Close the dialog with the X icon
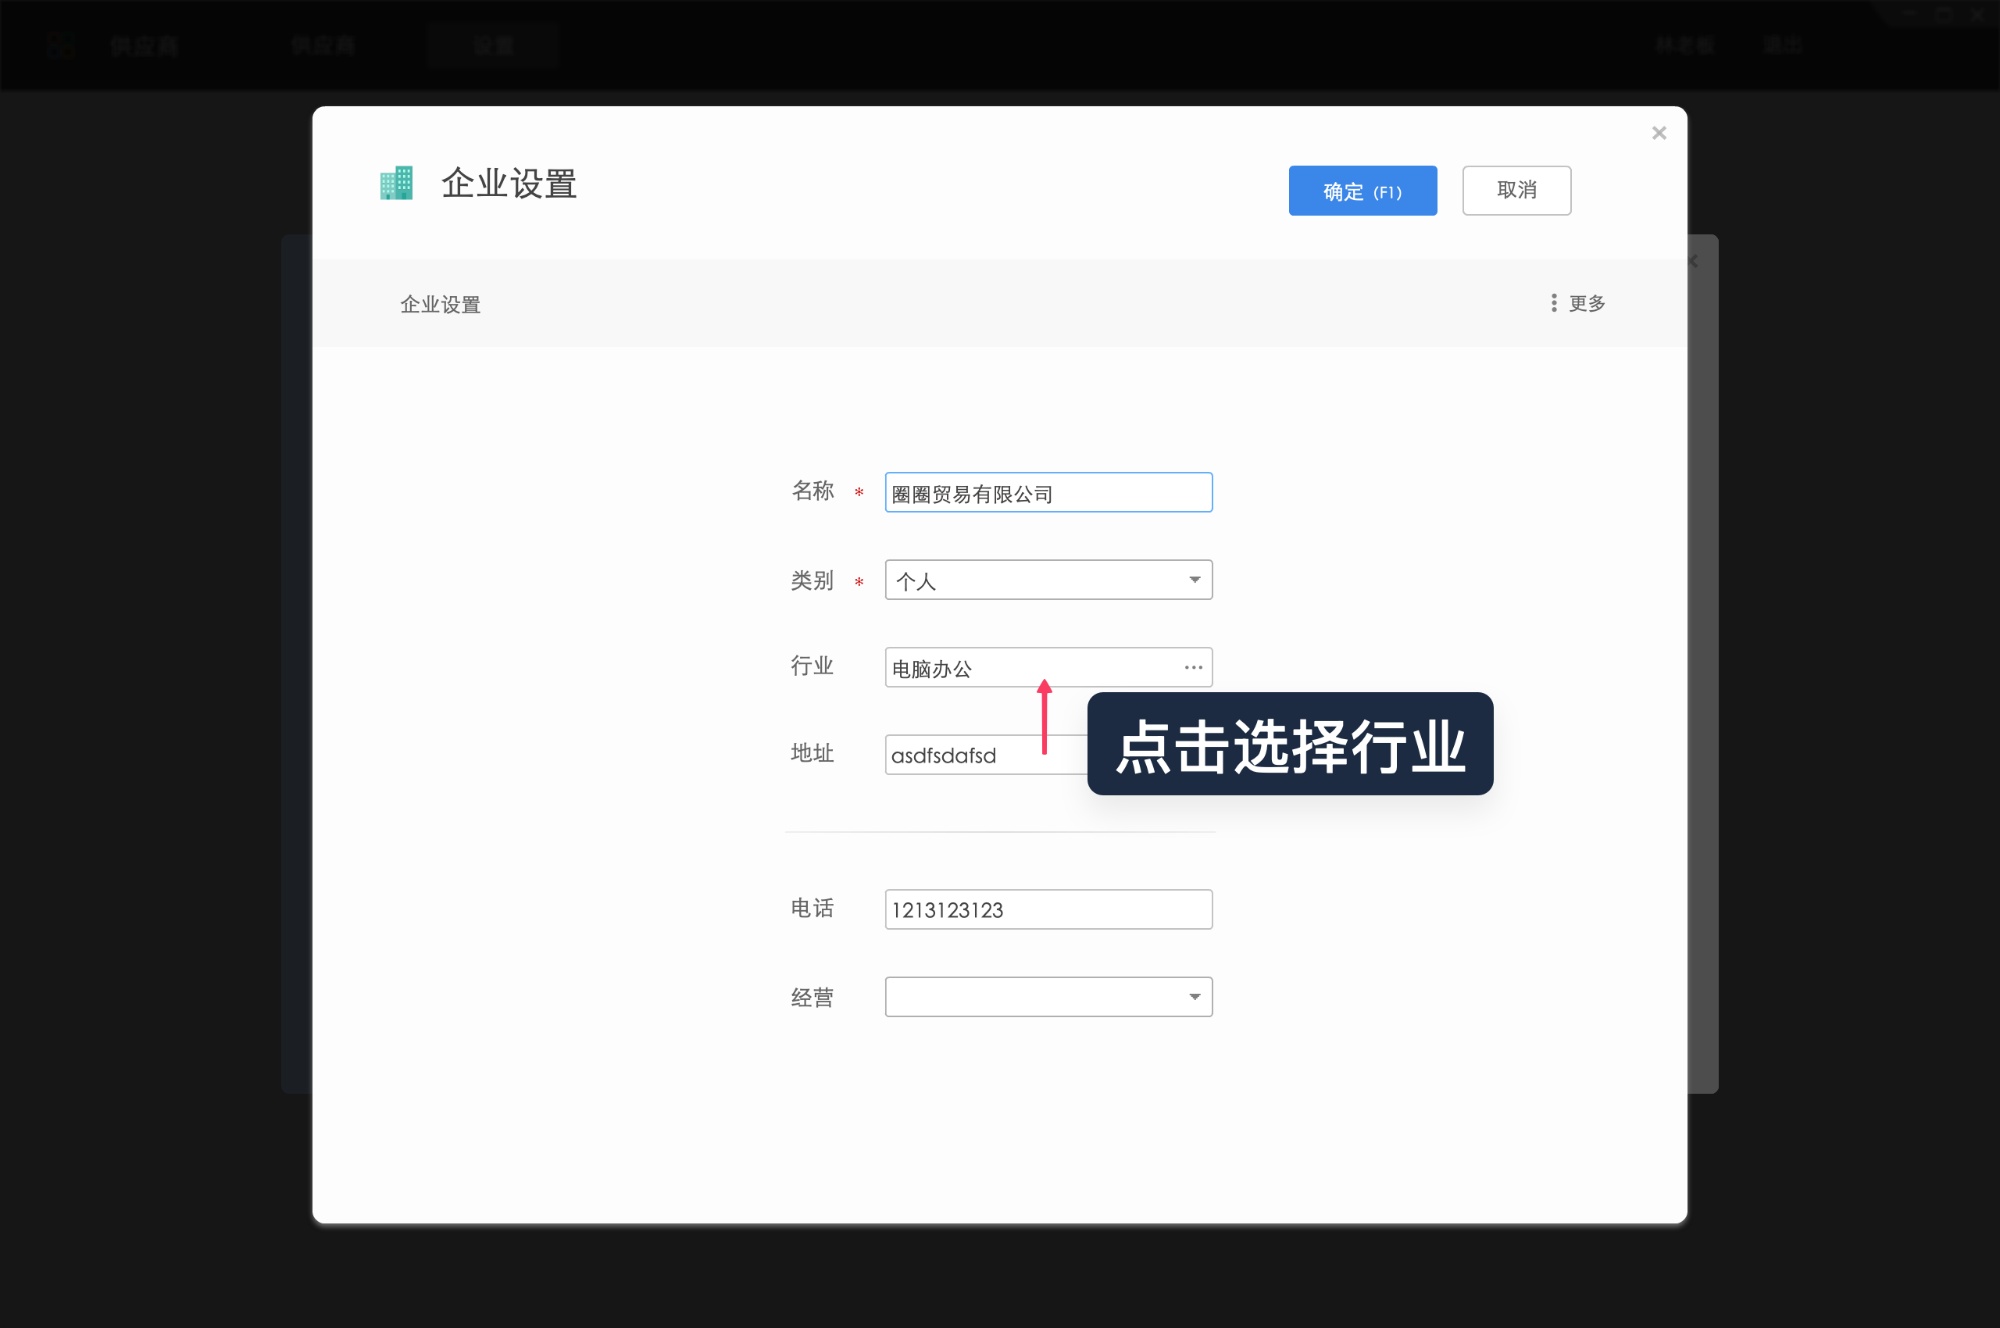This screenshot has width=2000, height=1328. (1659, 132)
